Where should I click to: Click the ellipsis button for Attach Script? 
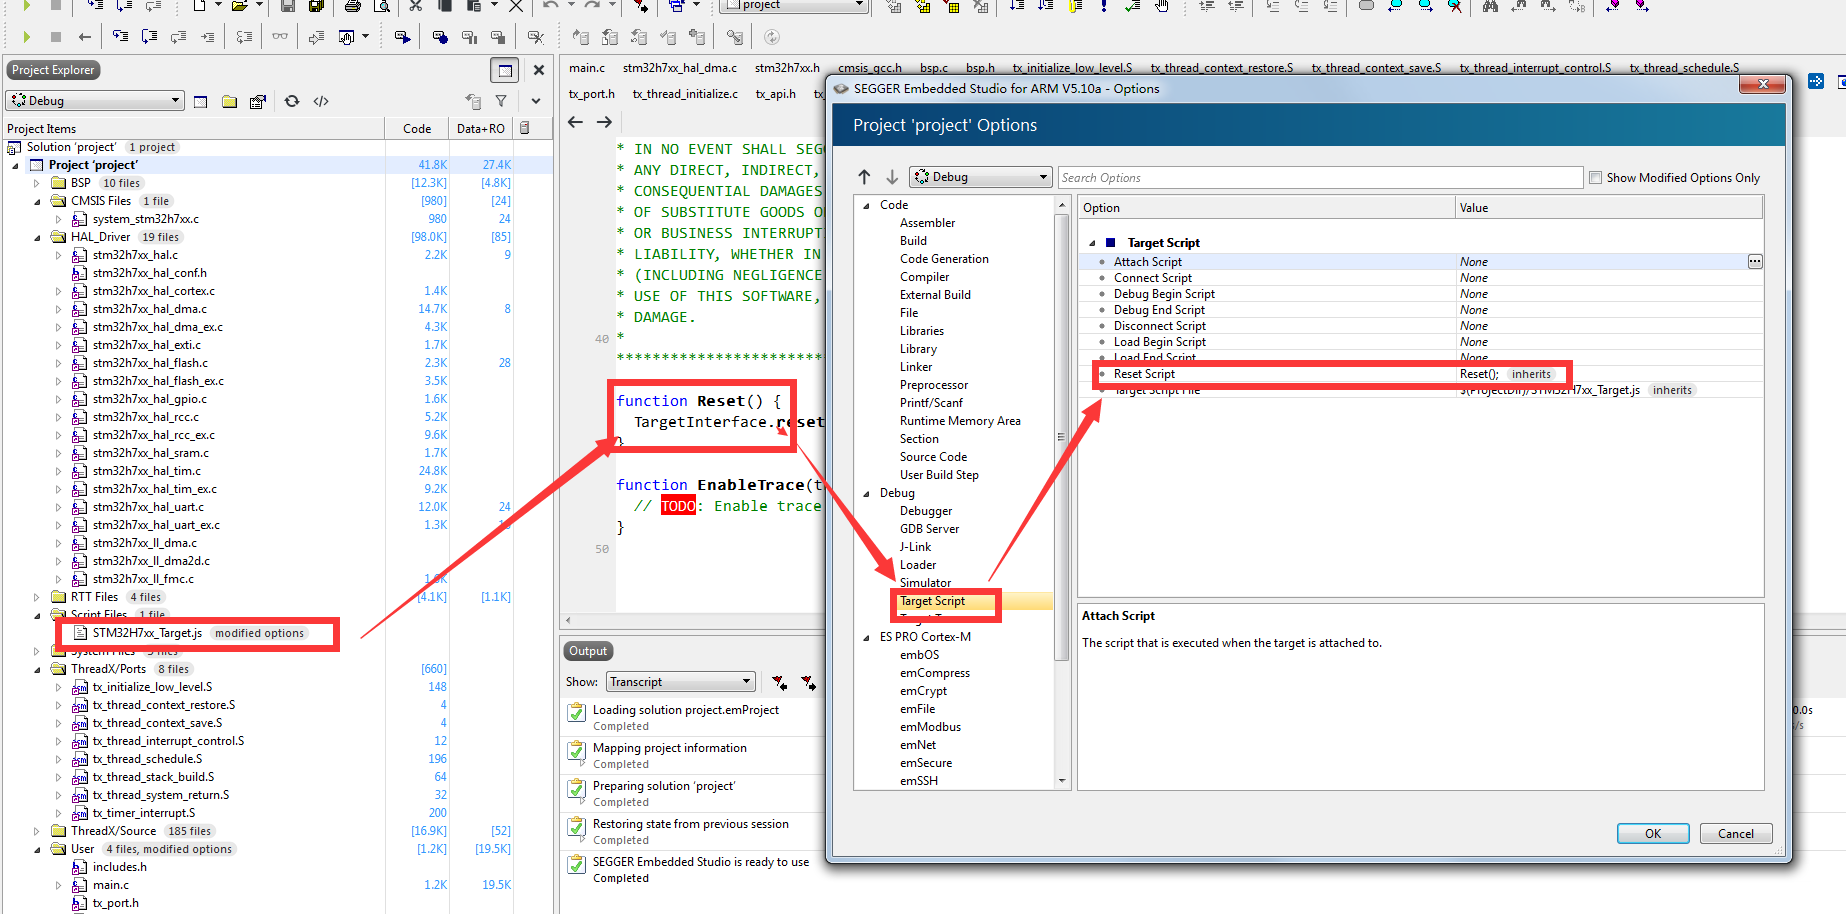[x=1754, y=261]
